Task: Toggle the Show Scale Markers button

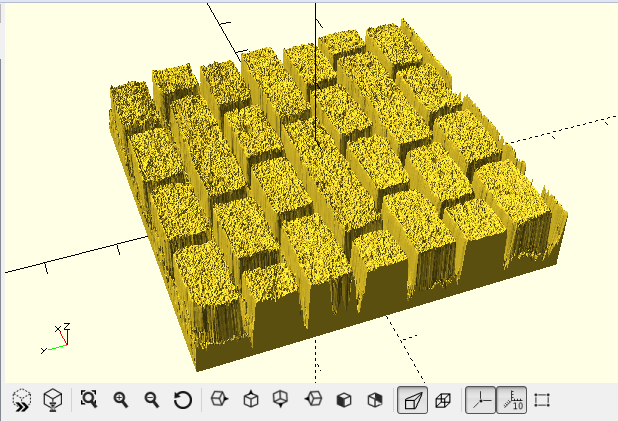Action: click(x=512, y=400)
